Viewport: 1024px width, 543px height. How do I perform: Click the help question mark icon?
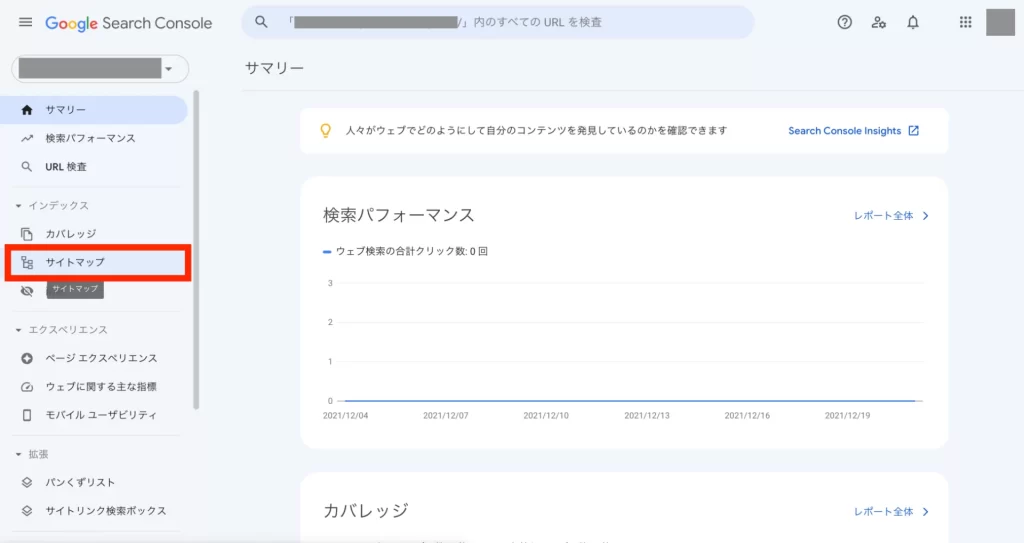[844, 22]
